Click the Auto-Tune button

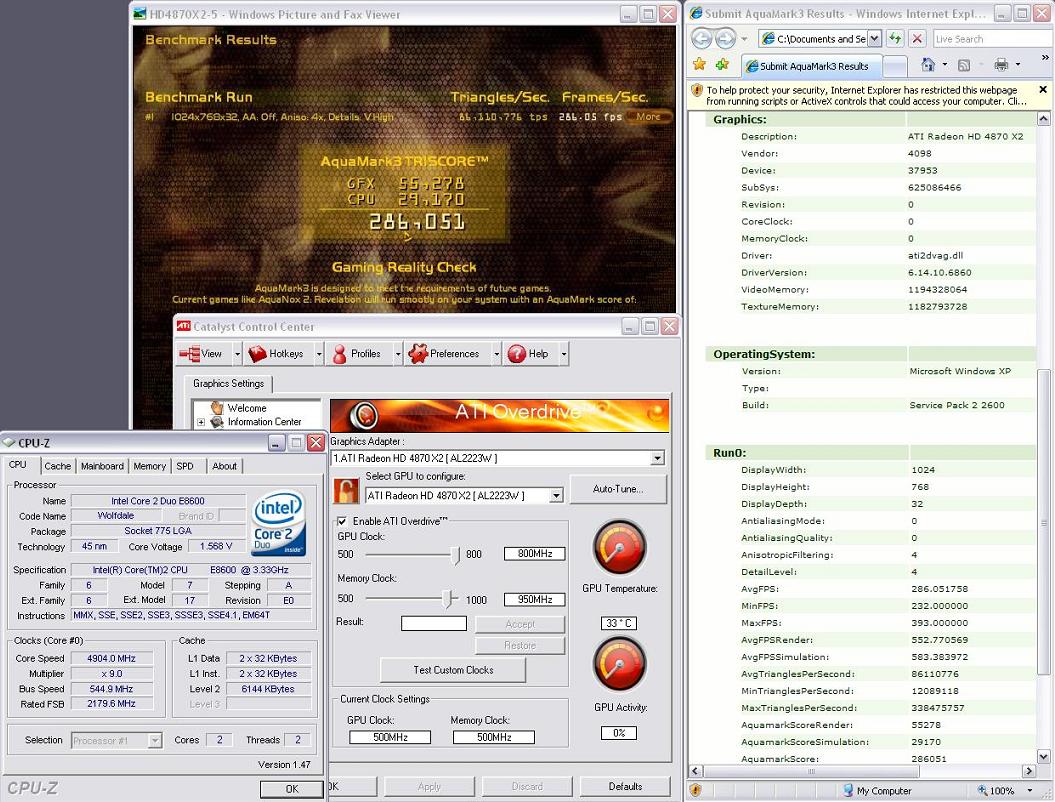[618, 489]
